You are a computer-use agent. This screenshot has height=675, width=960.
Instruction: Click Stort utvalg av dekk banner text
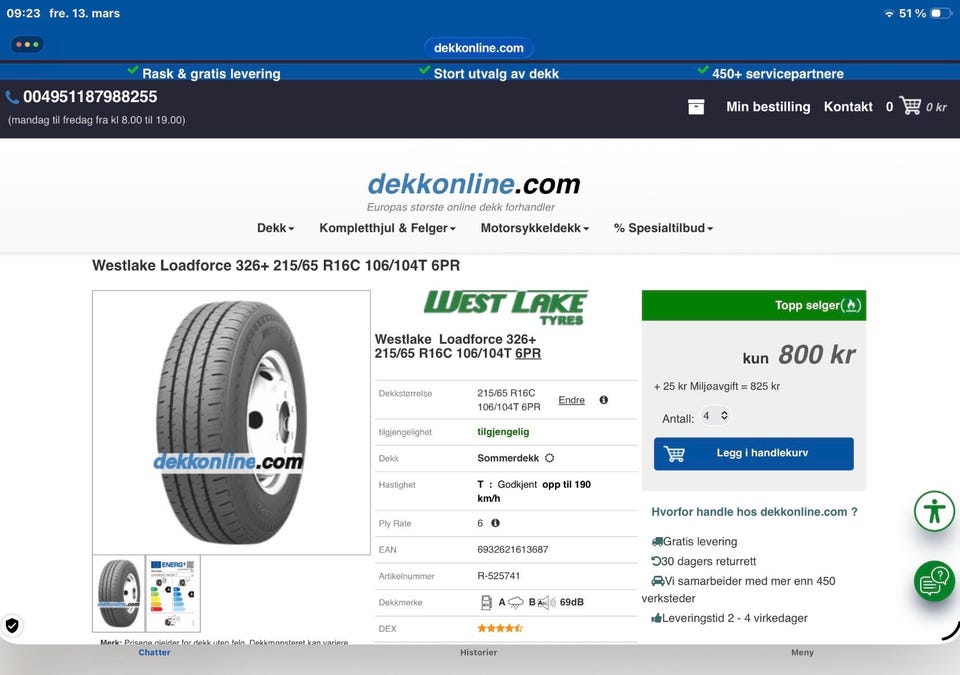click(x=496, y=74)
